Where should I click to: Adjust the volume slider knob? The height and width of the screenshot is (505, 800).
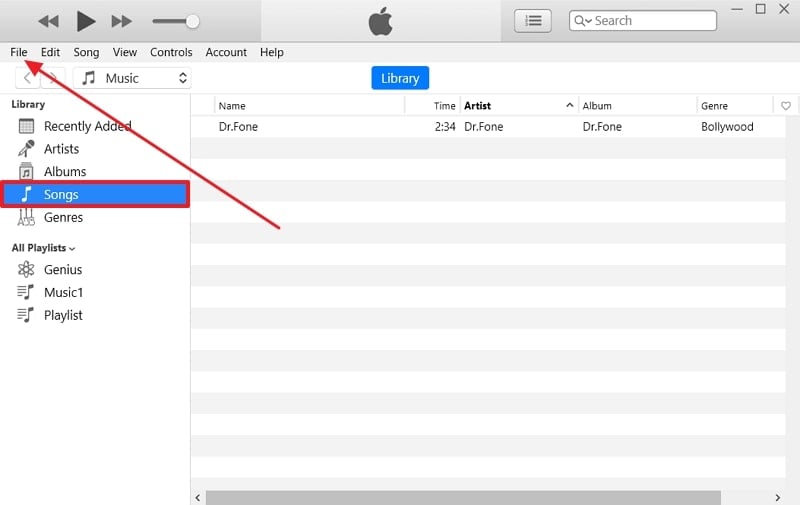(192, 21)
